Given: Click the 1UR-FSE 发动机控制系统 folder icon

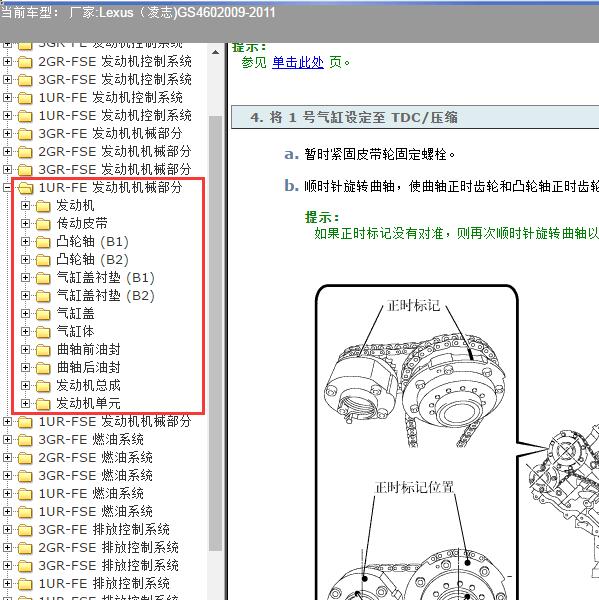Looking at the screenshot, I should (25, 116).
